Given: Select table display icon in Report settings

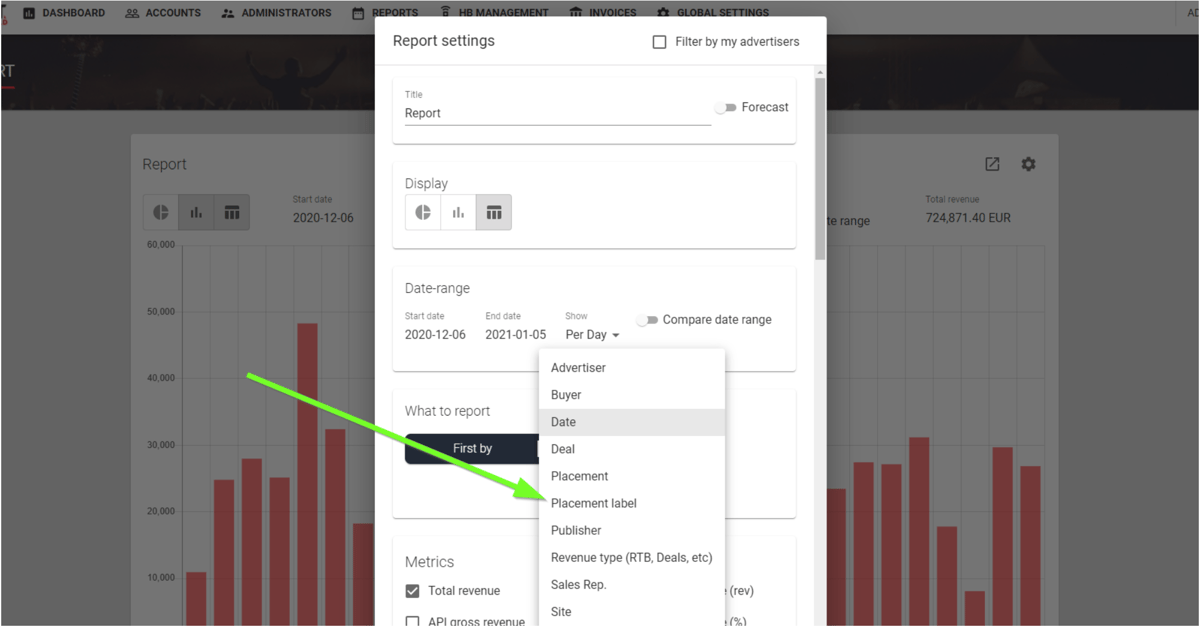Looking at the screenshot, I should coord(494,213).
